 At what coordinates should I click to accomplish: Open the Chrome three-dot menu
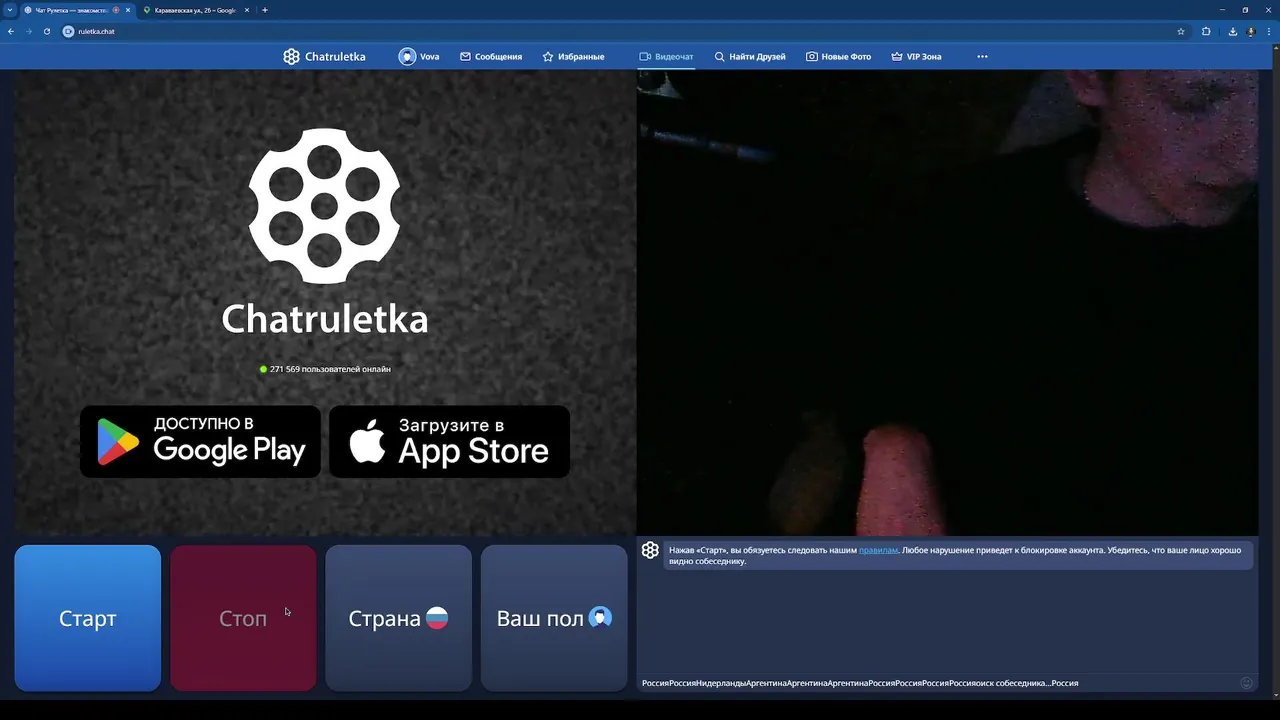click(x=1269, y=31)
